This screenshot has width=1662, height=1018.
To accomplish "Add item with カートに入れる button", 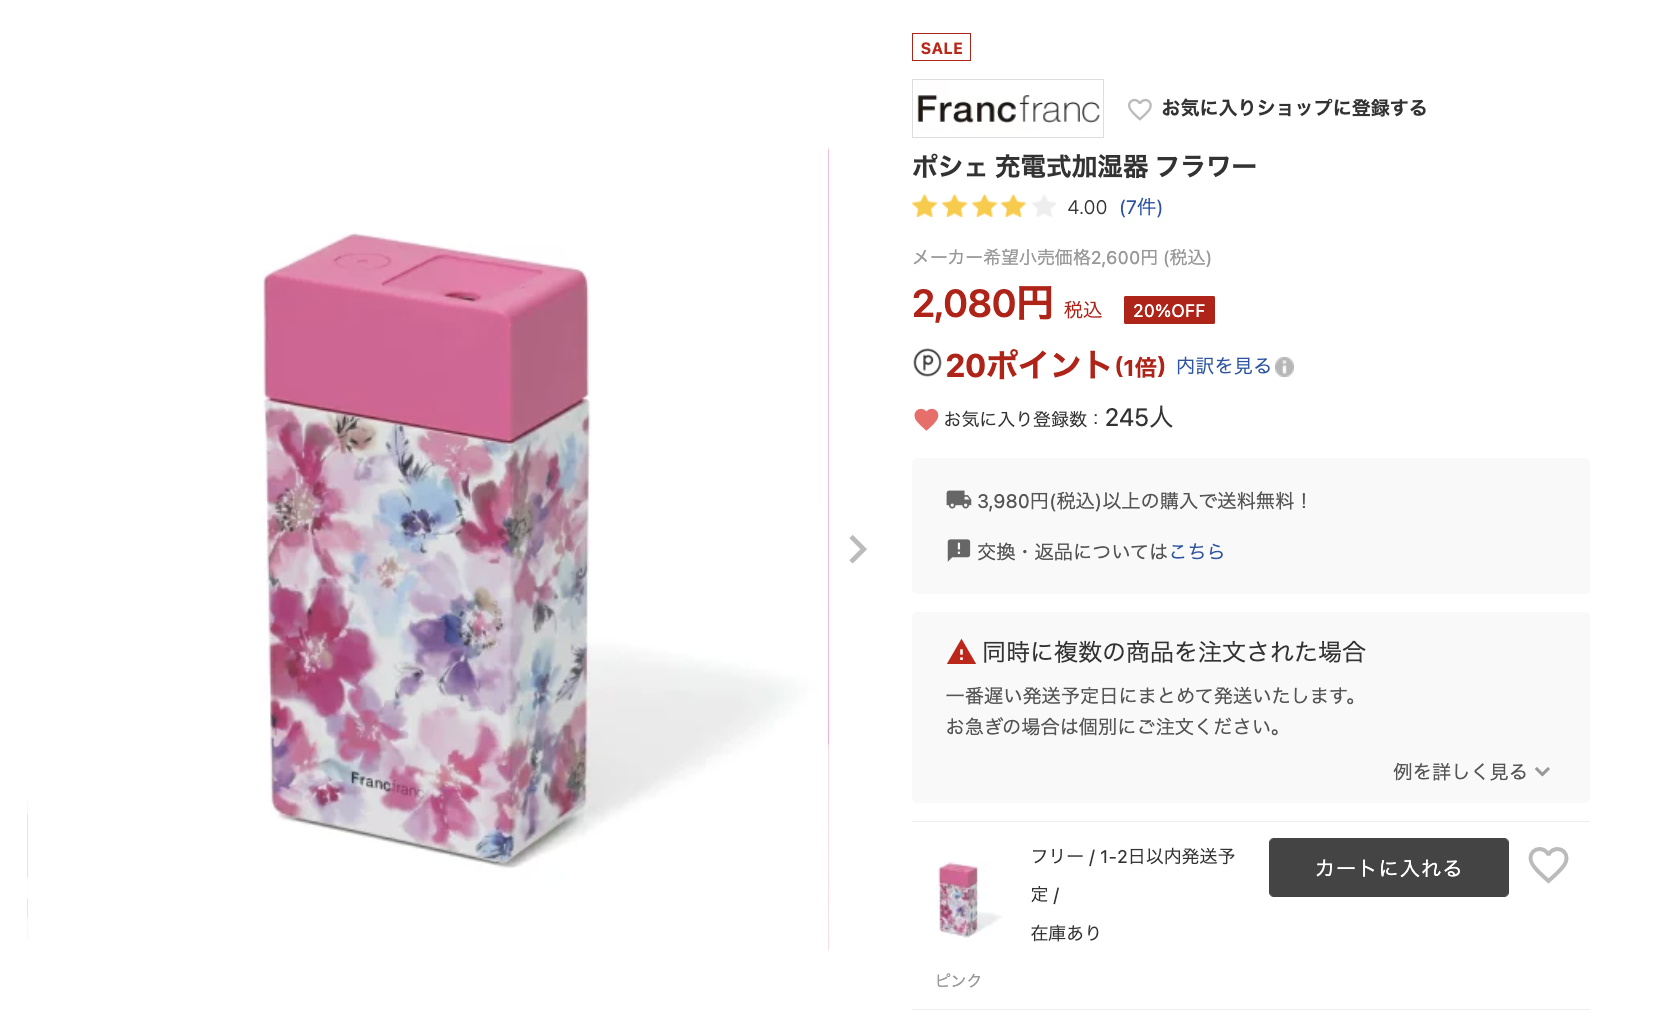I will point(1388,867).
